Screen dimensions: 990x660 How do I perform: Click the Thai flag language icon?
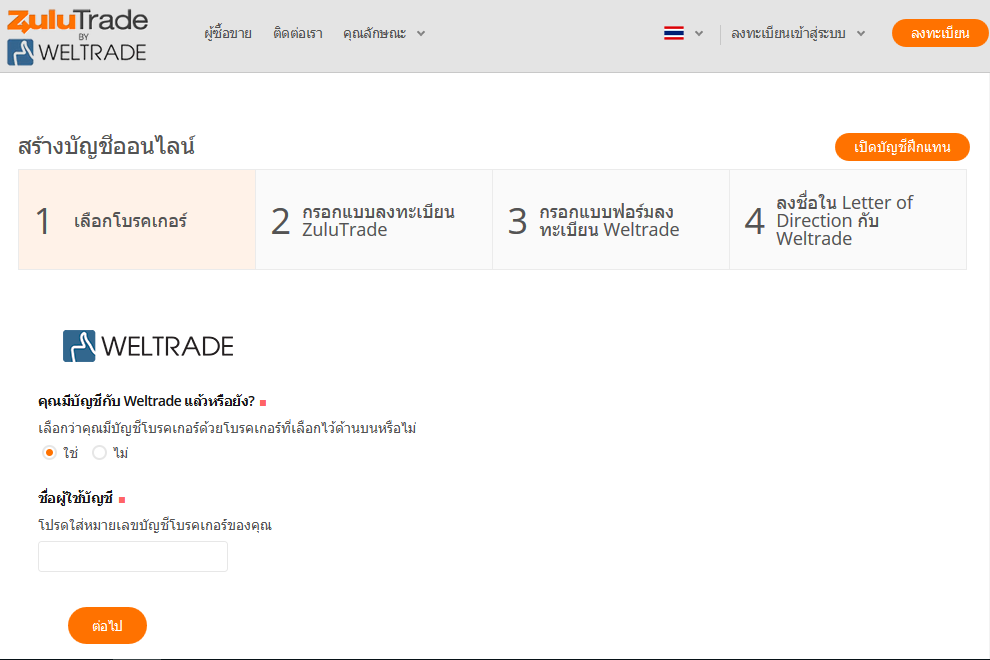tap(674, 33)
